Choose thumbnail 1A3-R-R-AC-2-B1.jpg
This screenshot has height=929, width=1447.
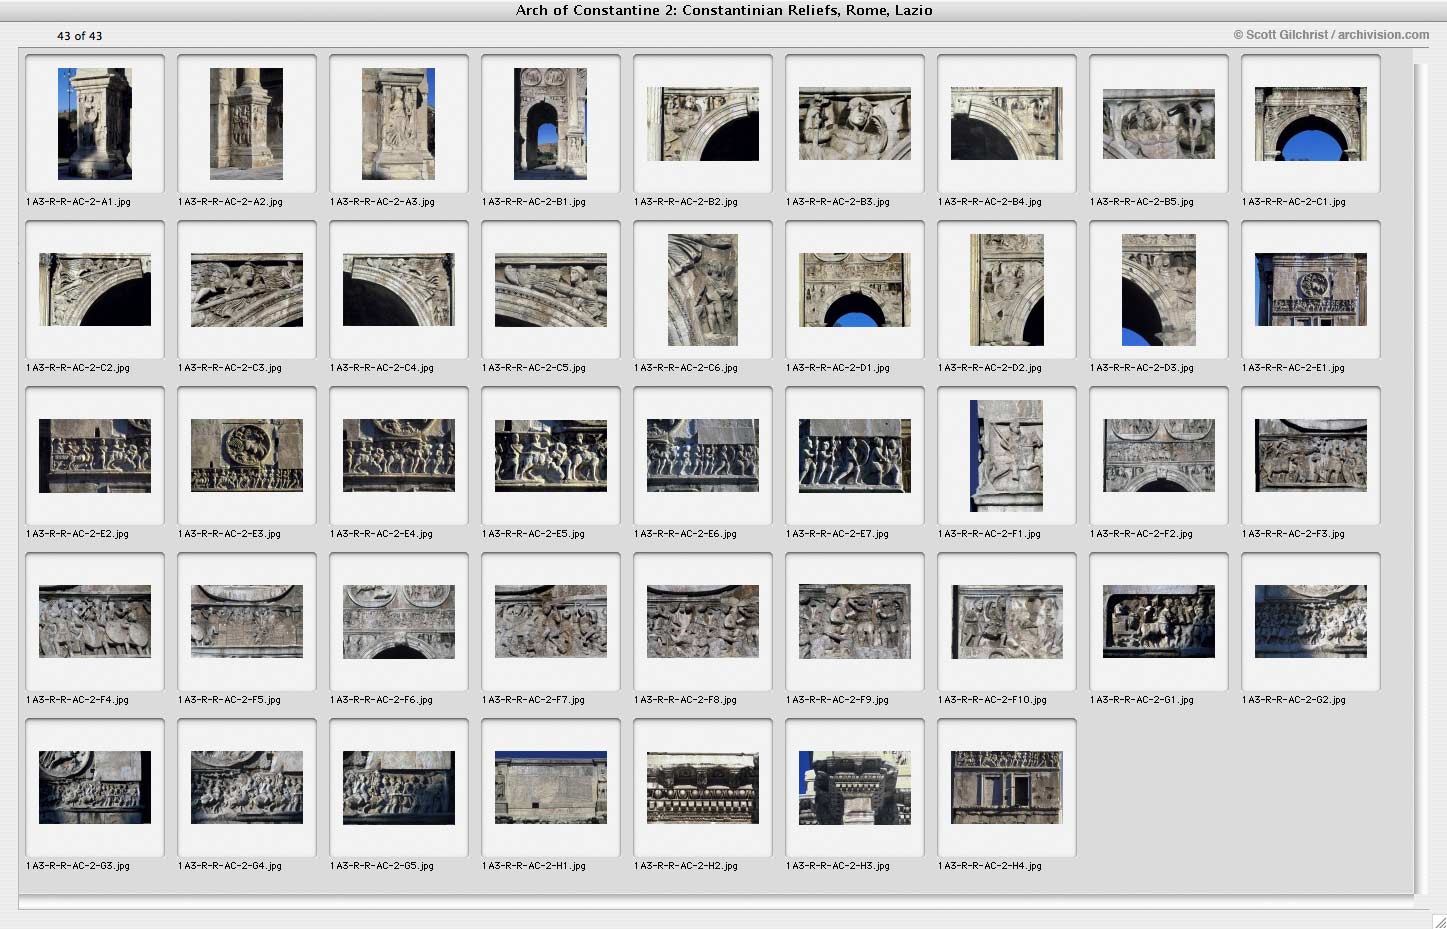click(551, 124)
